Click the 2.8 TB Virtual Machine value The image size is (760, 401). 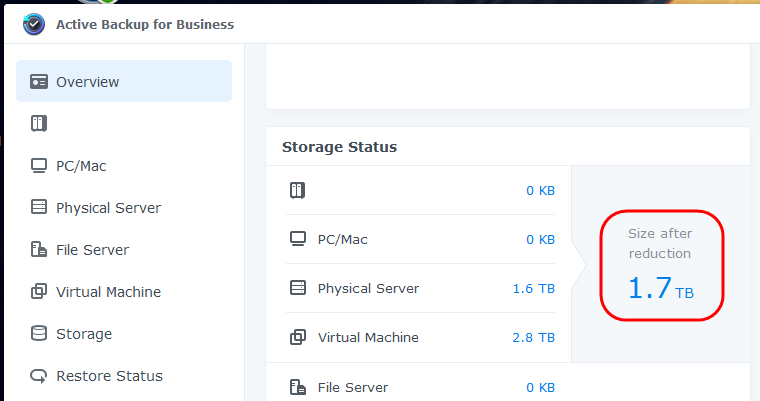point(534,337)
